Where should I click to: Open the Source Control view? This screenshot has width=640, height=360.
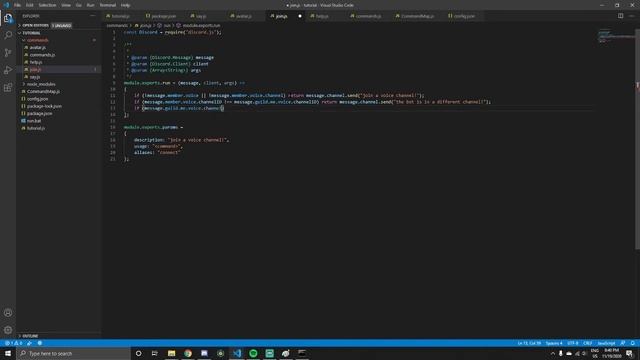[x=8, y=53]
